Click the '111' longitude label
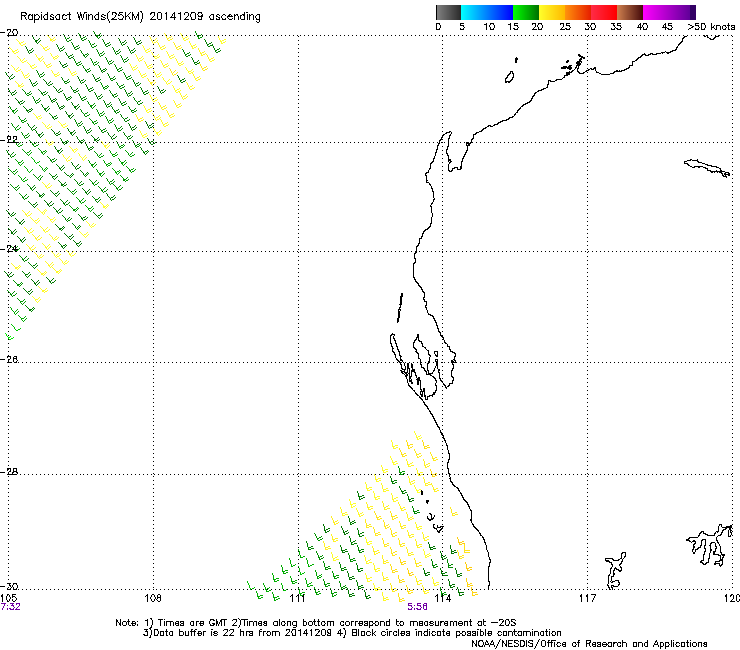Viewport: 740px width, 650px height. click(298, 599)
